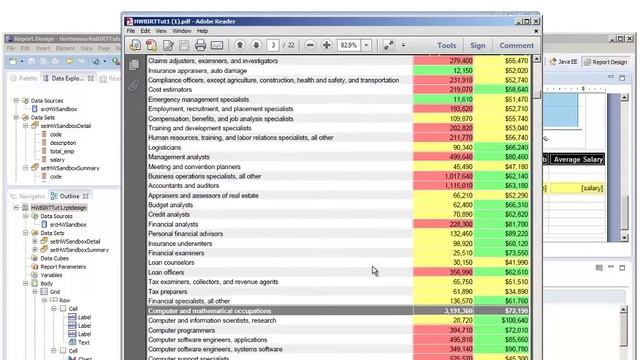Click the [salary] yellow cell in Eclipse
Image resolution: width=640 pixels, height=360 pixels.
click(x=577, y=188)
